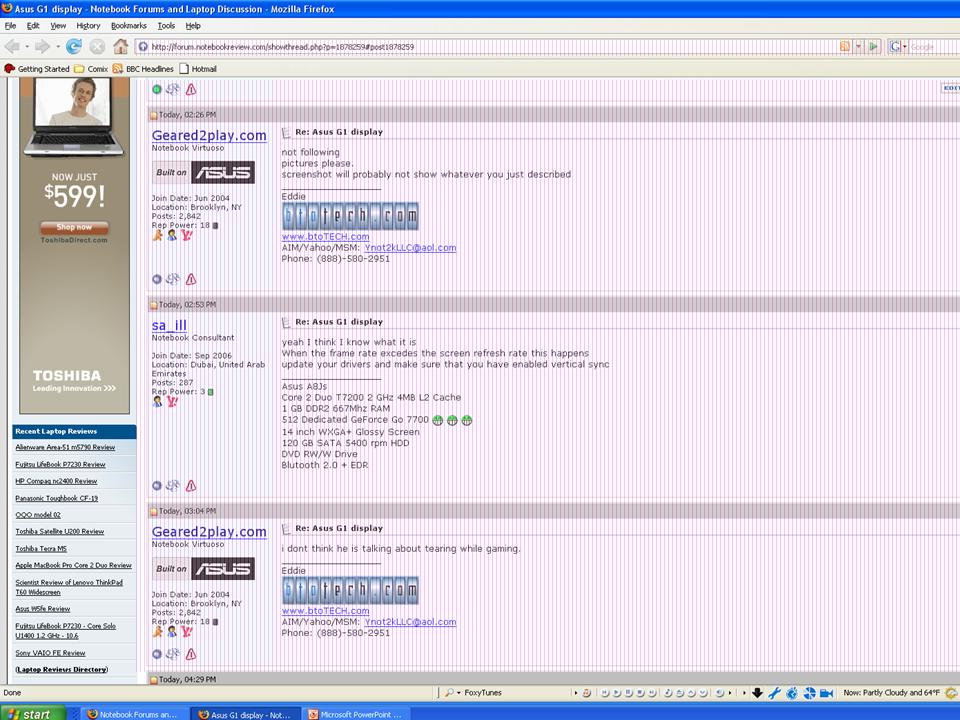Click btotech.com banner in 02:26 PM post

(350, 216)
